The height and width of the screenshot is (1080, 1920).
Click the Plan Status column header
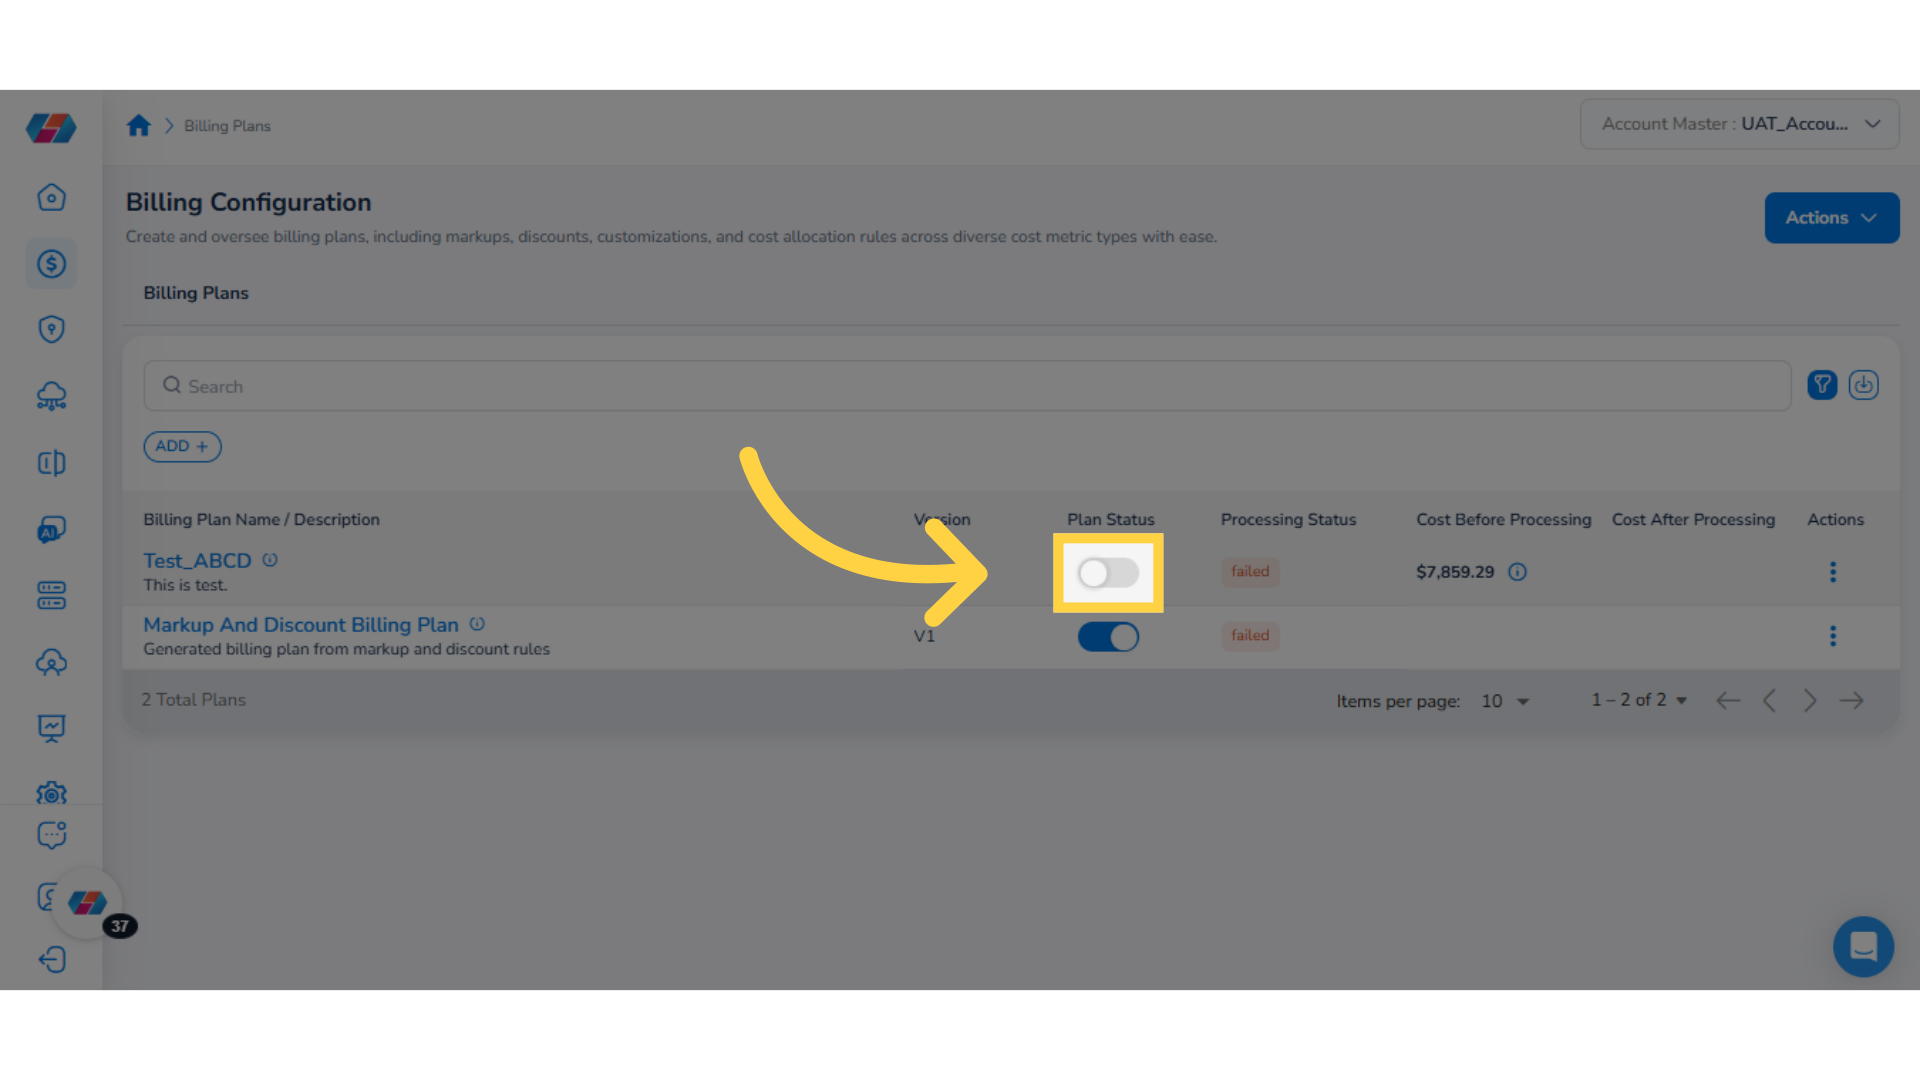(x=1110, y=520)
